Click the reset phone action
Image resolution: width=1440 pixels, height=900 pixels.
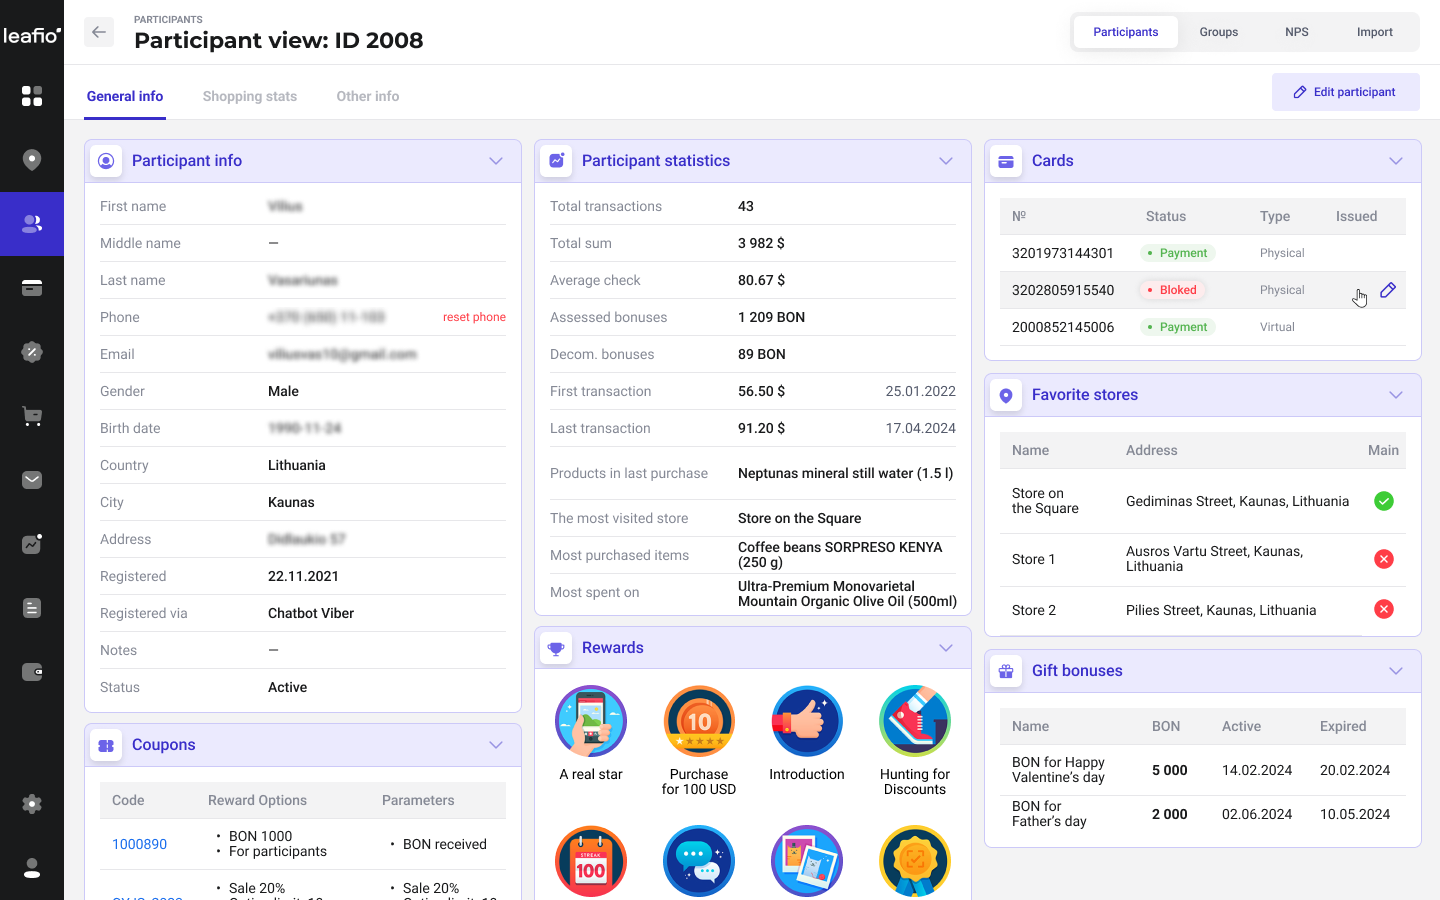click(x=474, y=317)
